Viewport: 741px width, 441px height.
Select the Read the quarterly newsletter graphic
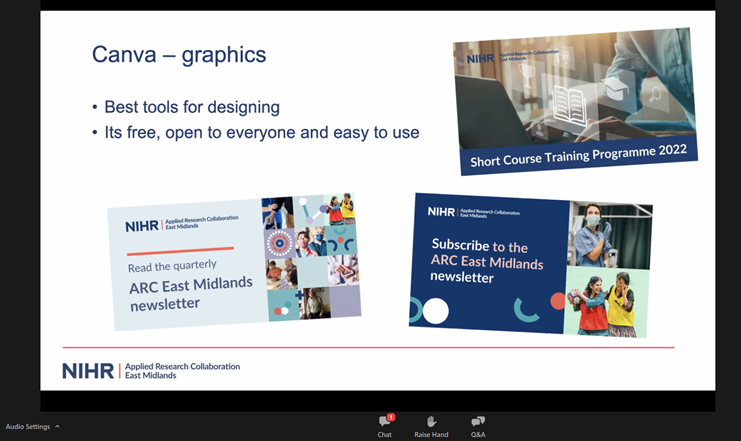[234, 262]
